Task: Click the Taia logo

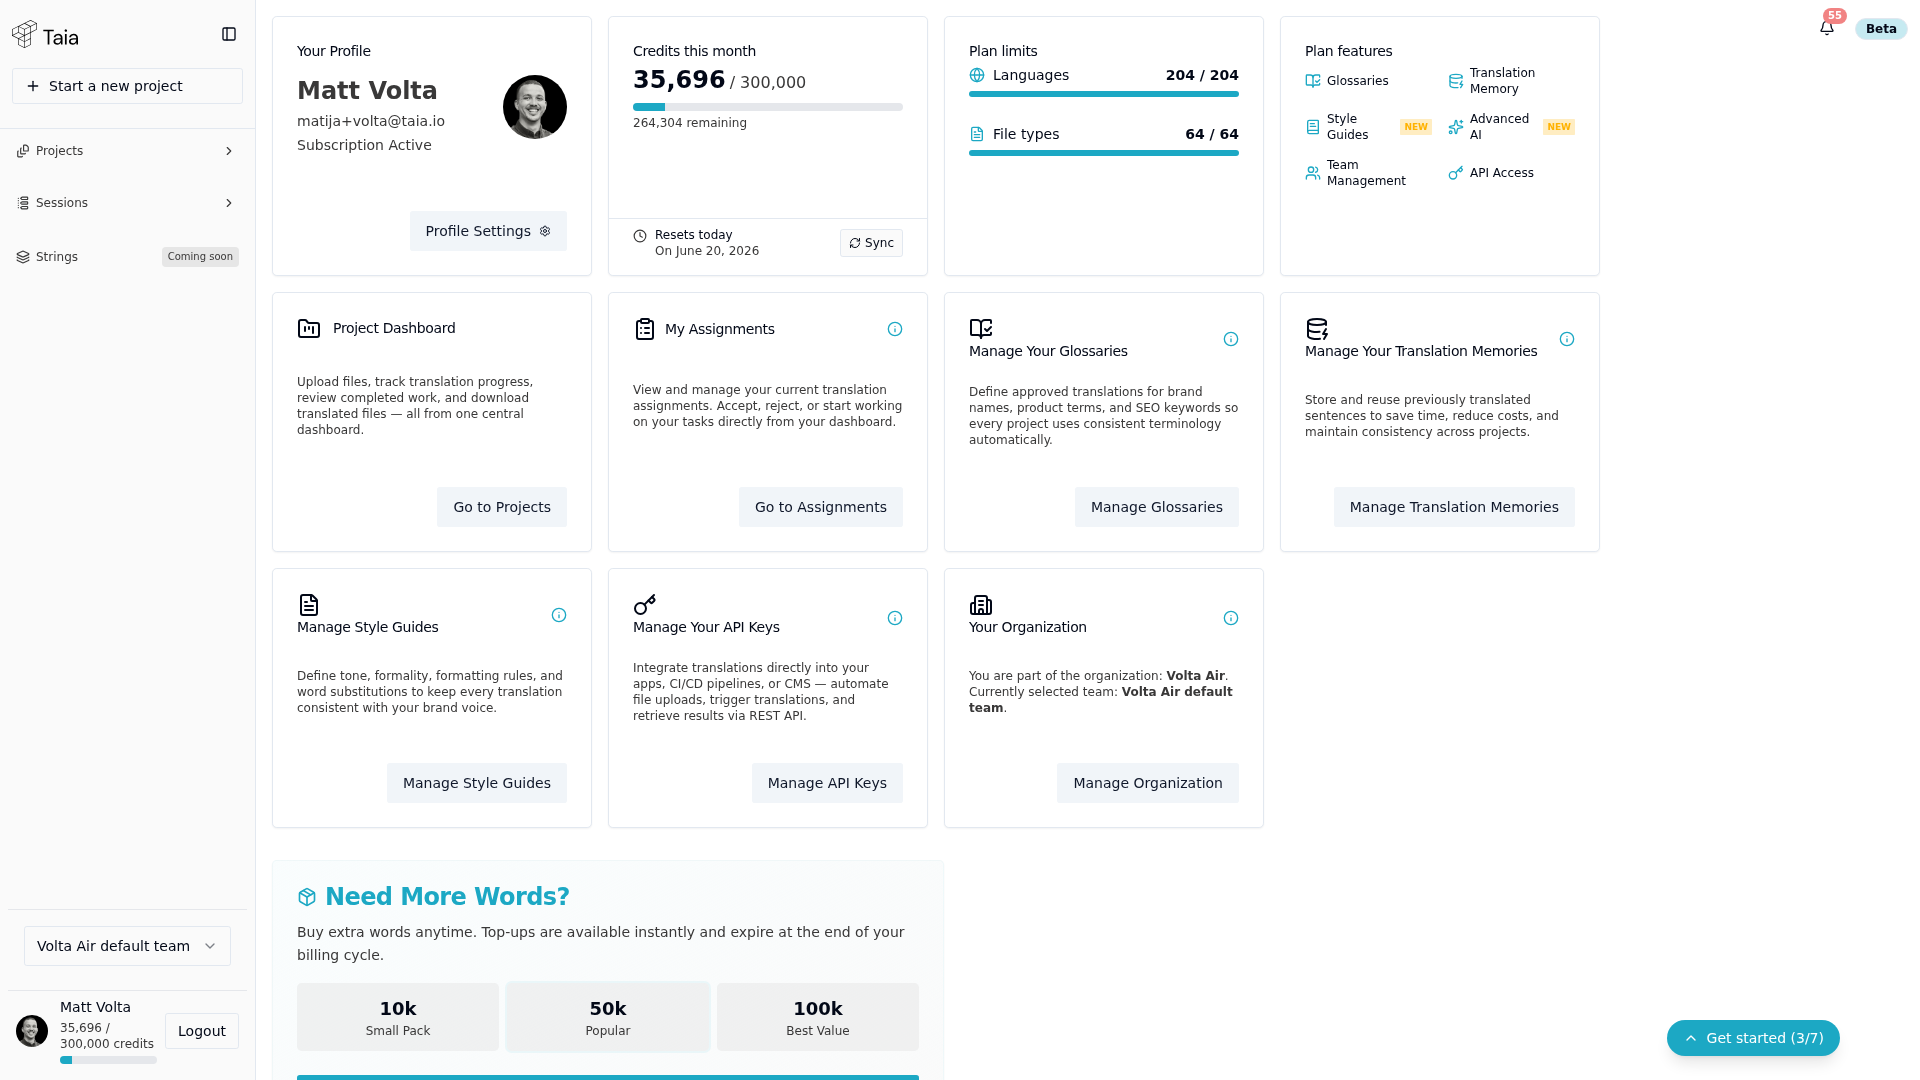Action: pyautogui.click(x=45, y=36)
